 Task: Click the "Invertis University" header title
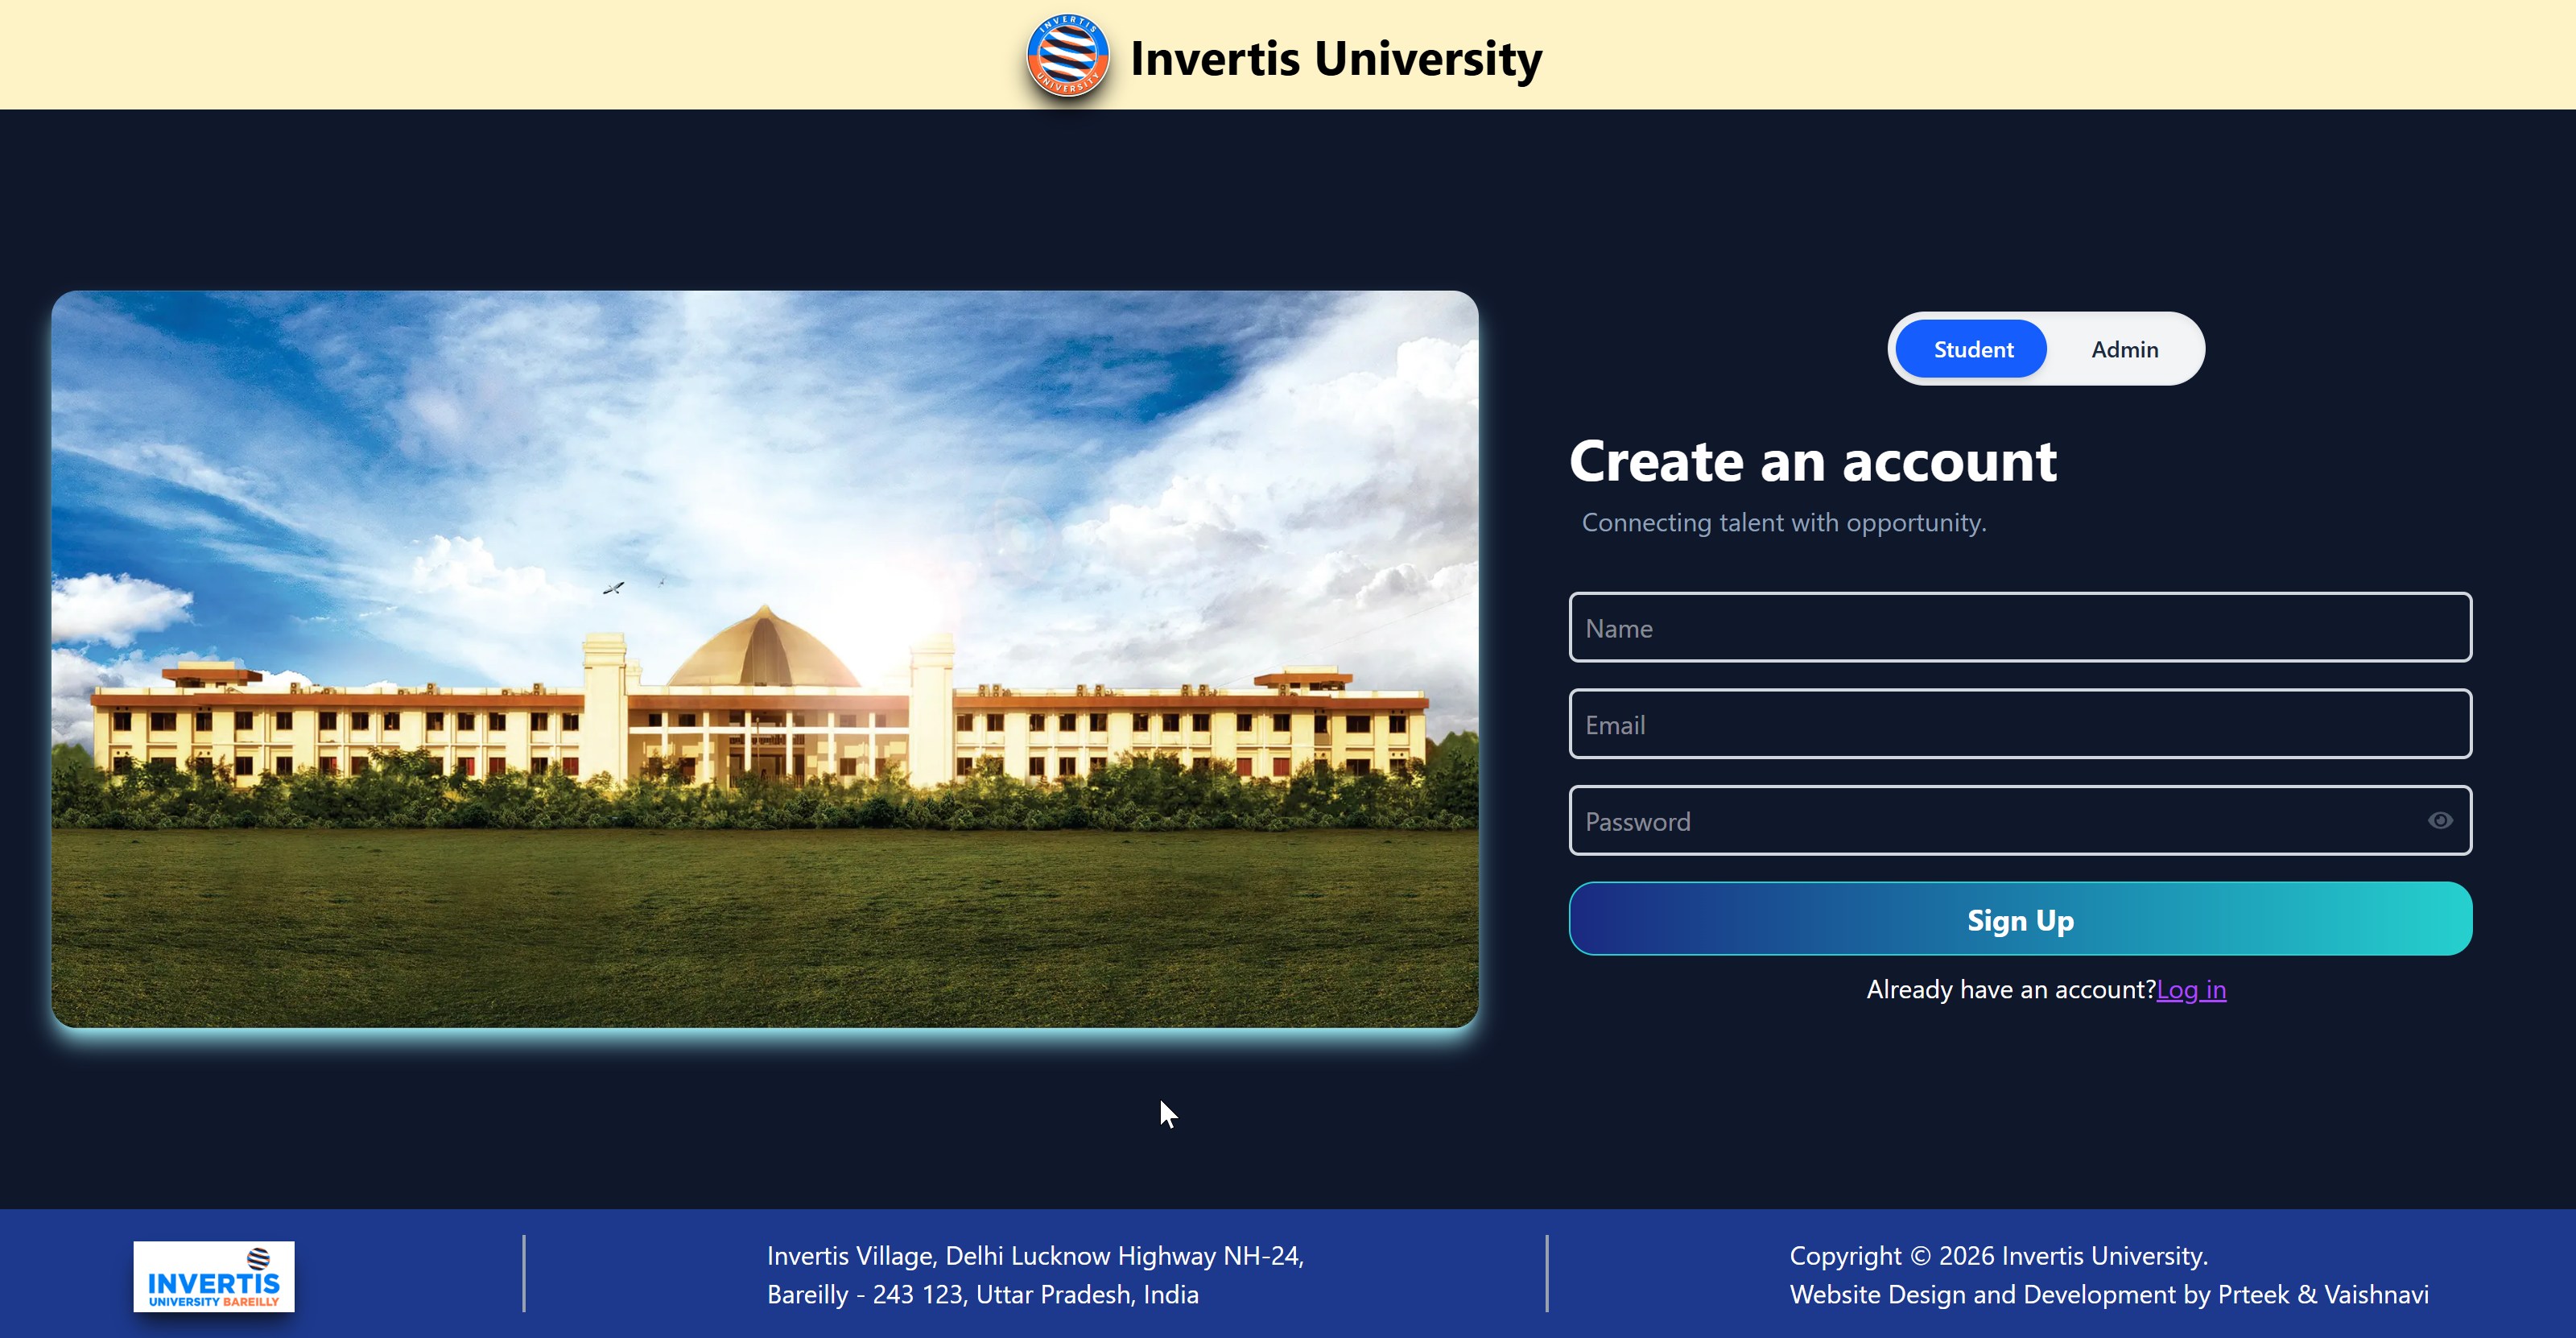(x=1335, y=58)
